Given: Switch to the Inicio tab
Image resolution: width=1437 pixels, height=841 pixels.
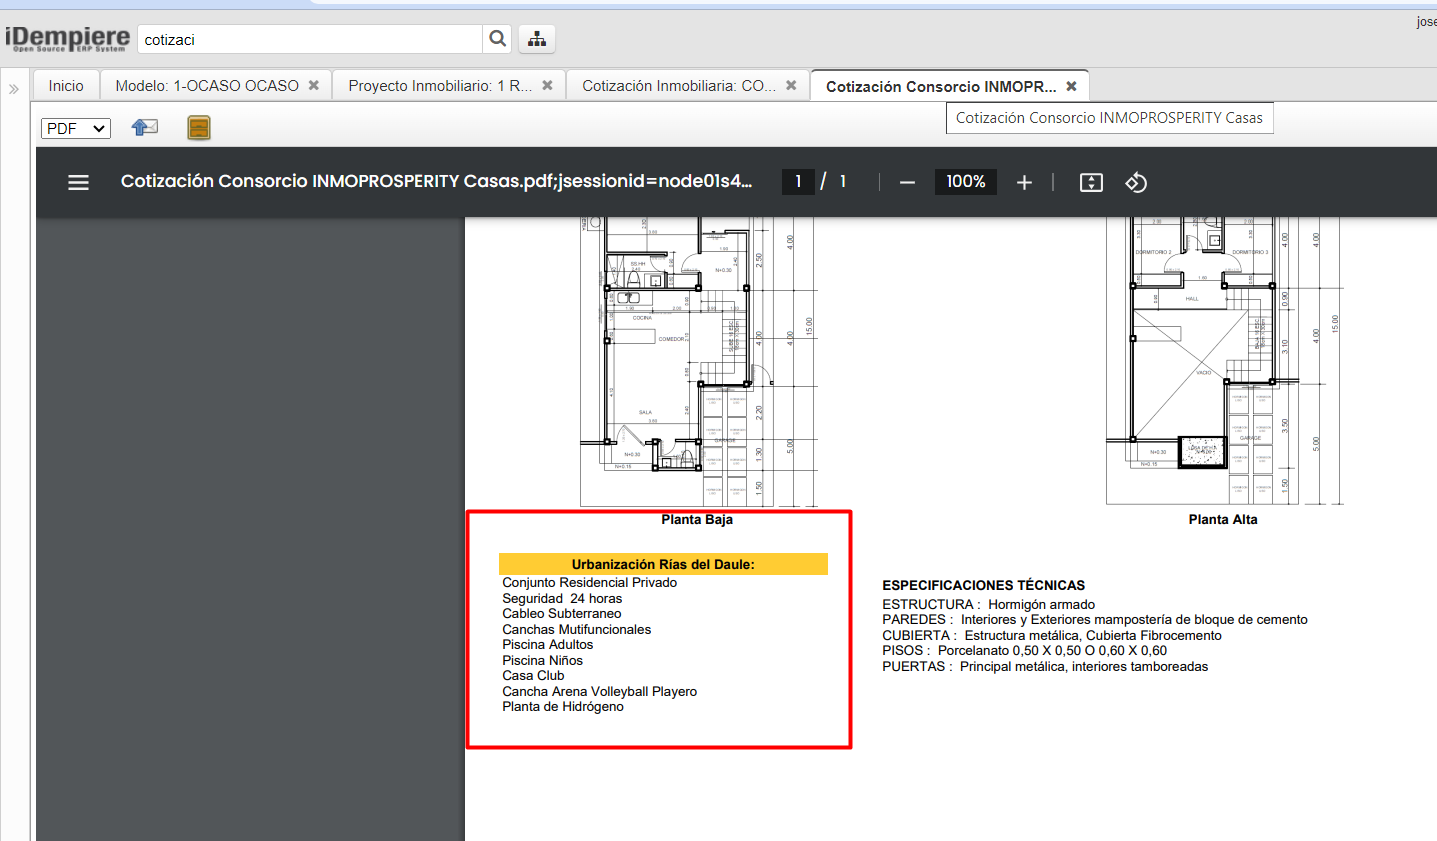Looking at the screenshot, I should 66,86.
